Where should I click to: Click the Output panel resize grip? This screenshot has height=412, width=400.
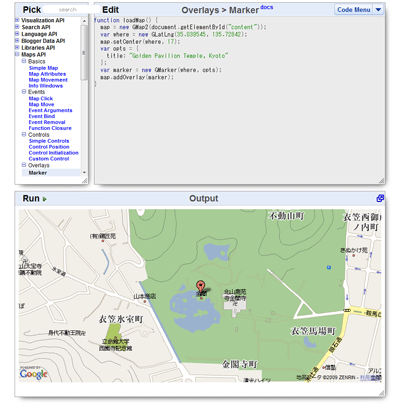coord(382,393)
